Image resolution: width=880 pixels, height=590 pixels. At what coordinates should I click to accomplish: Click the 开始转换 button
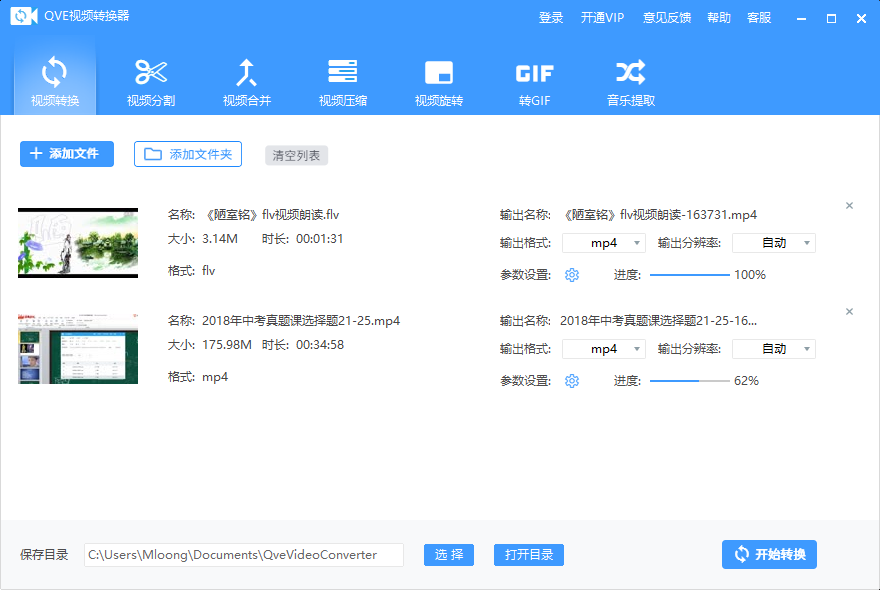(769, 554)
